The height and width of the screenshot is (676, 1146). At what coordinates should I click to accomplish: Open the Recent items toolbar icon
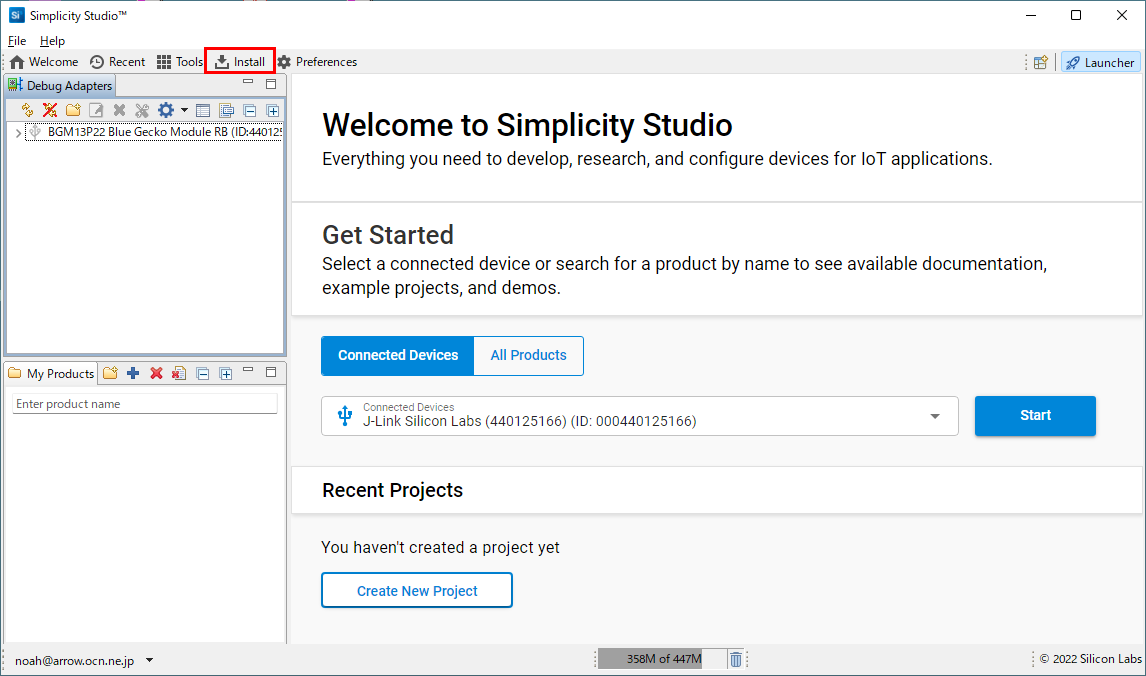click(x=117, y=61)
